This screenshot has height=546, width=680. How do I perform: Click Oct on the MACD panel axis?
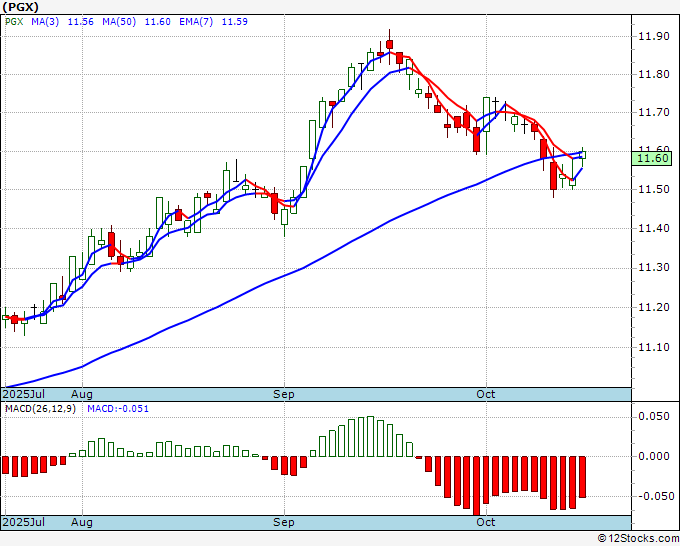(485, 522)
